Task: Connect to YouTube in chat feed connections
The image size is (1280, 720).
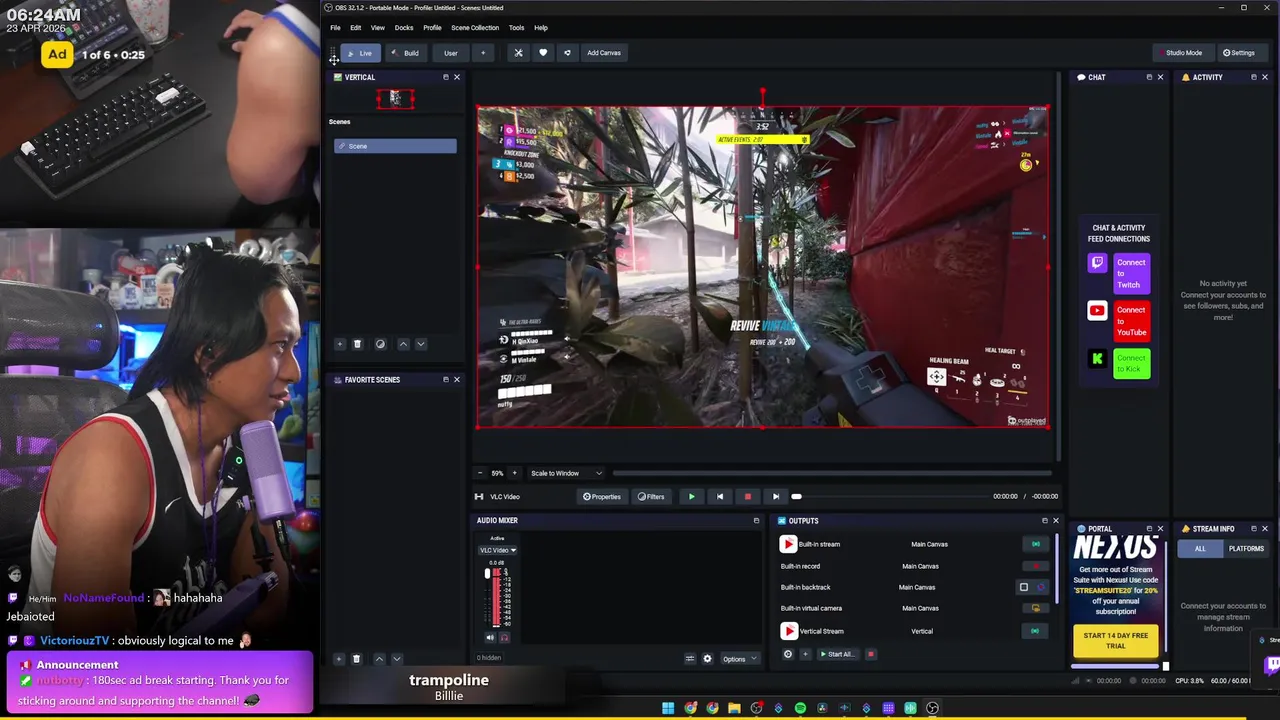Action: pos(1131,321)
